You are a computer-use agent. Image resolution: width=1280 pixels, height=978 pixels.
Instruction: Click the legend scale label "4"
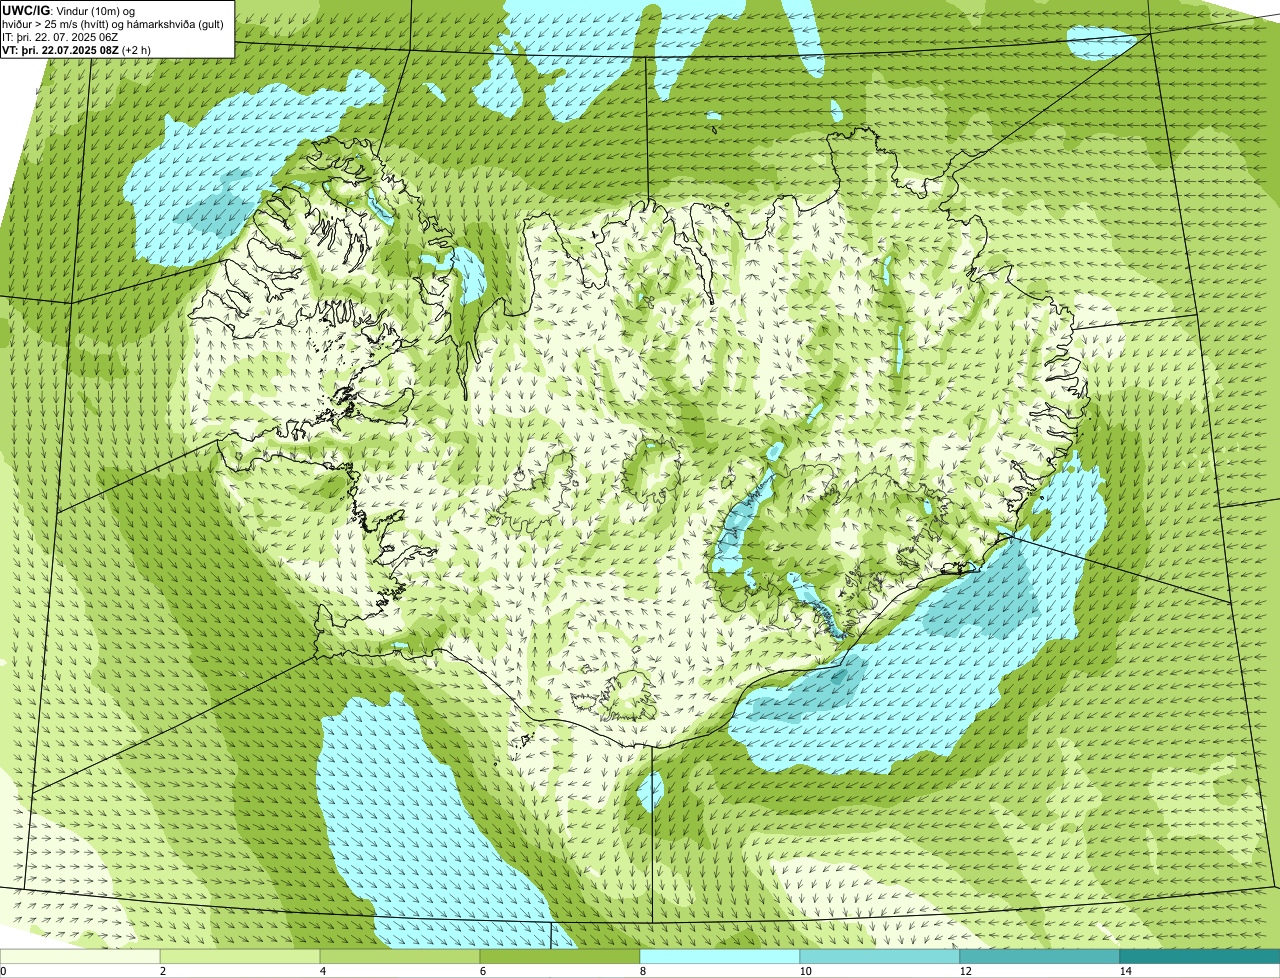coord(322,971)
